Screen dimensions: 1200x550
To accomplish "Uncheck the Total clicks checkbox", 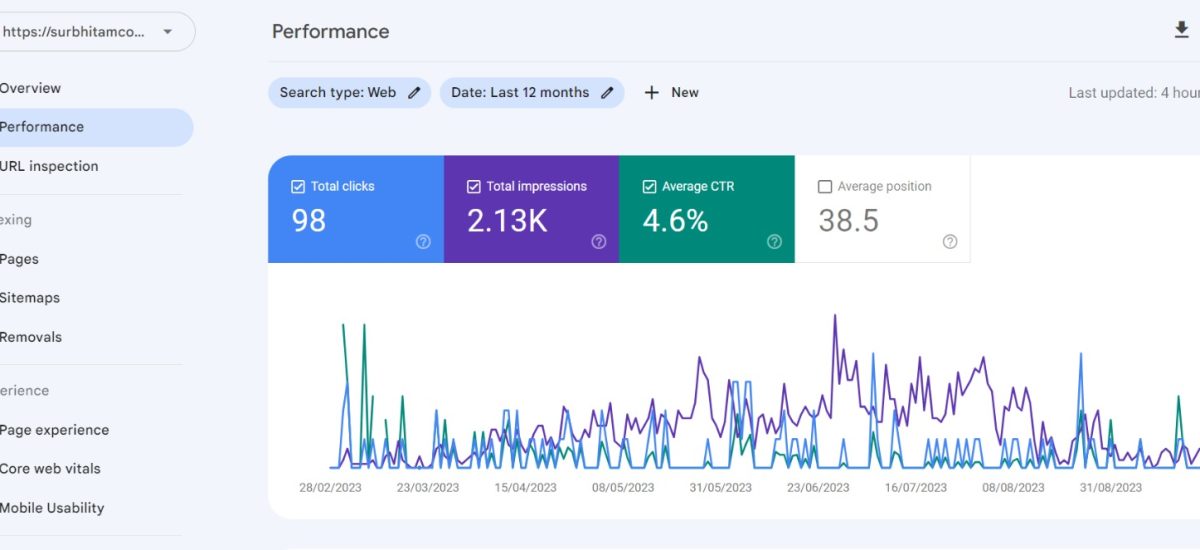I will coord(297,187).
